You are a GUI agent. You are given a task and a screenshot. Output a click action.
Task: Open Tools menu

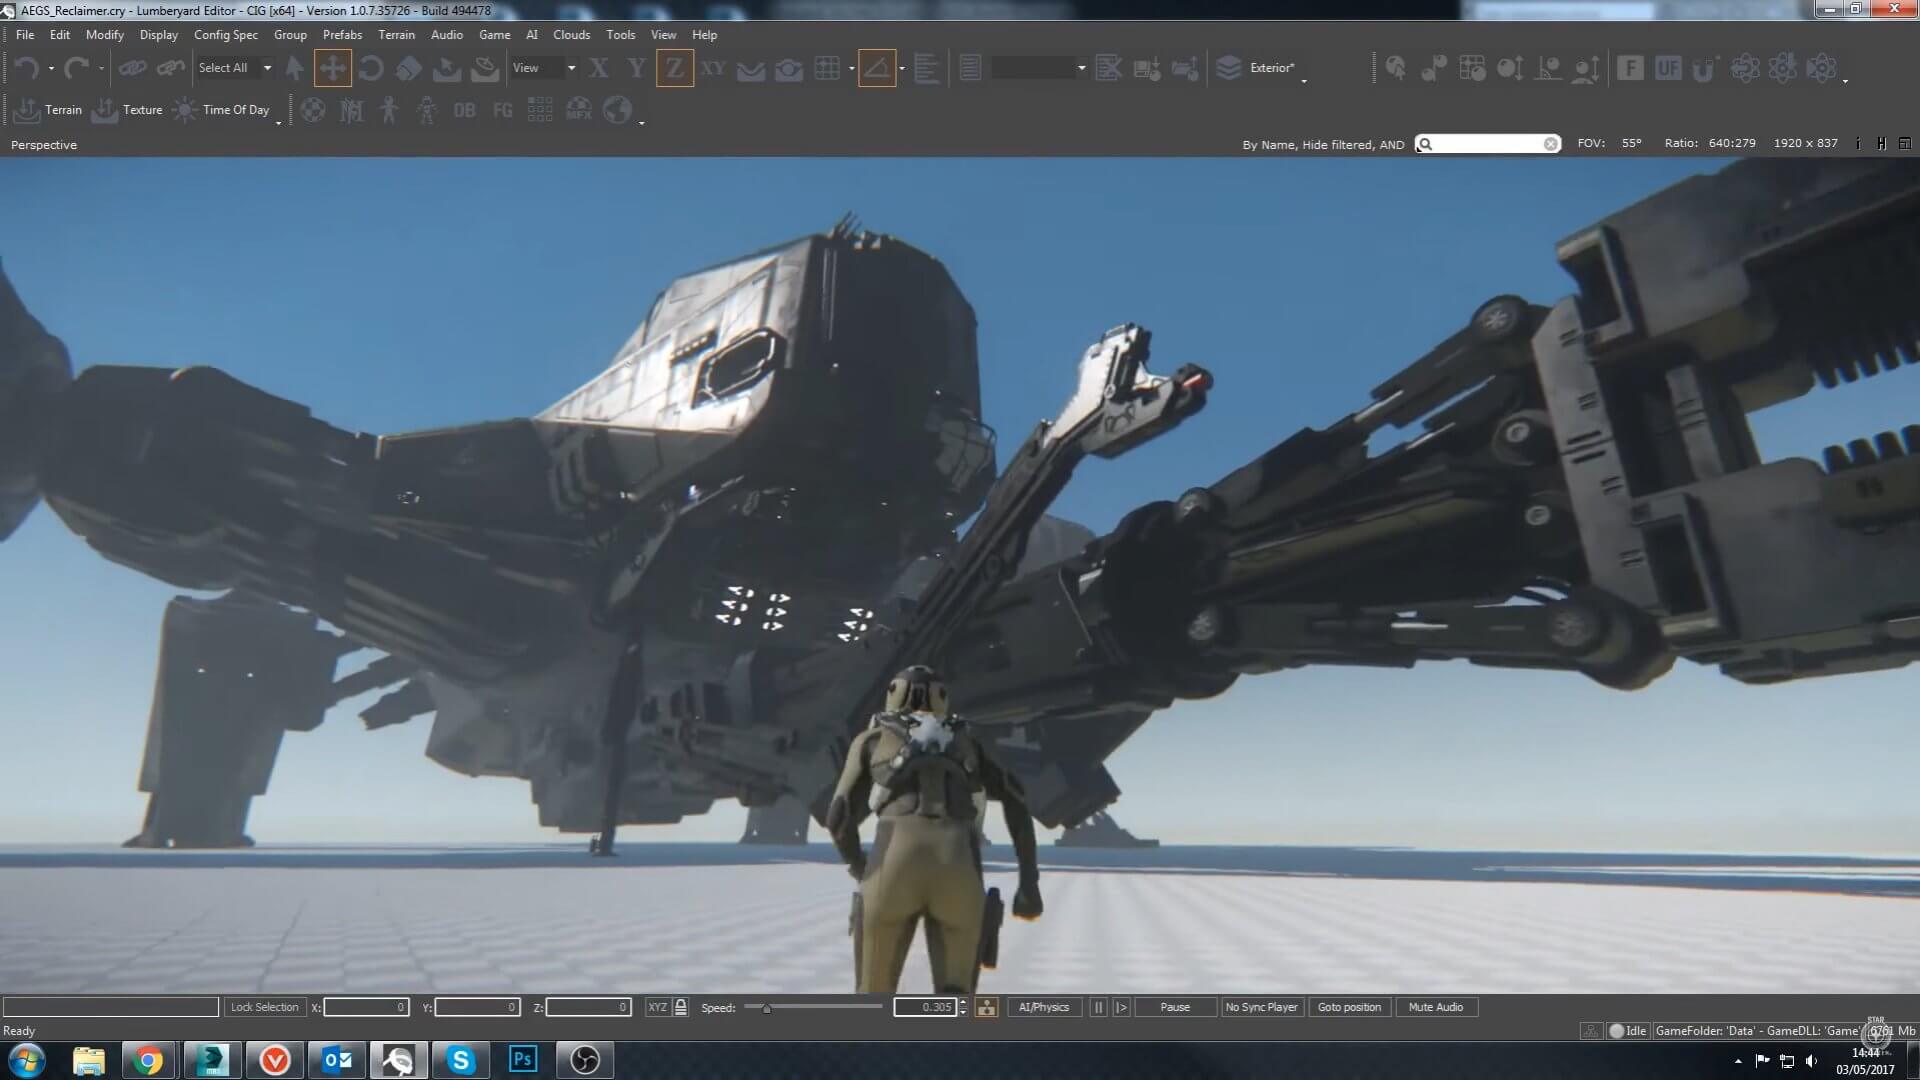pos(621,34)
